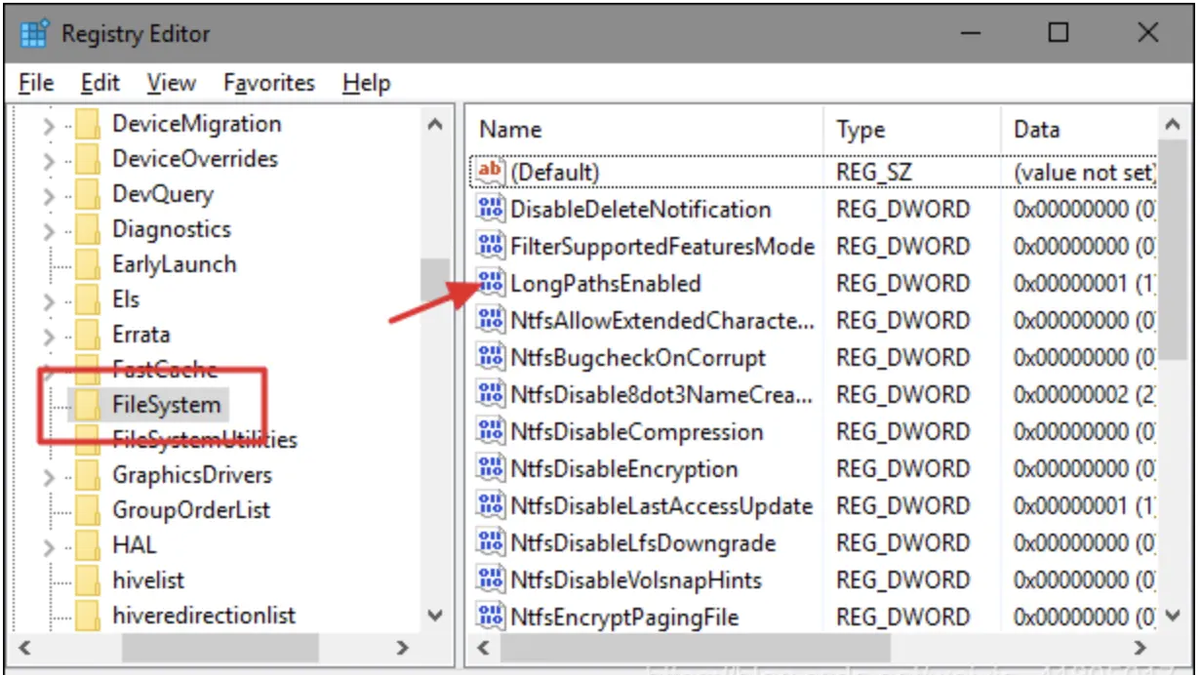This screenshot has height=675, width=1200.
Task: Click the Registry Editor title bar icon
Action: point(34,33)
